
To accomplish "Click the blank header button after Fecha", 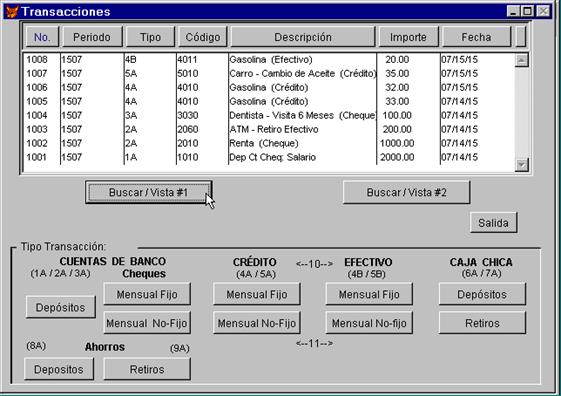I will (521, 37).
